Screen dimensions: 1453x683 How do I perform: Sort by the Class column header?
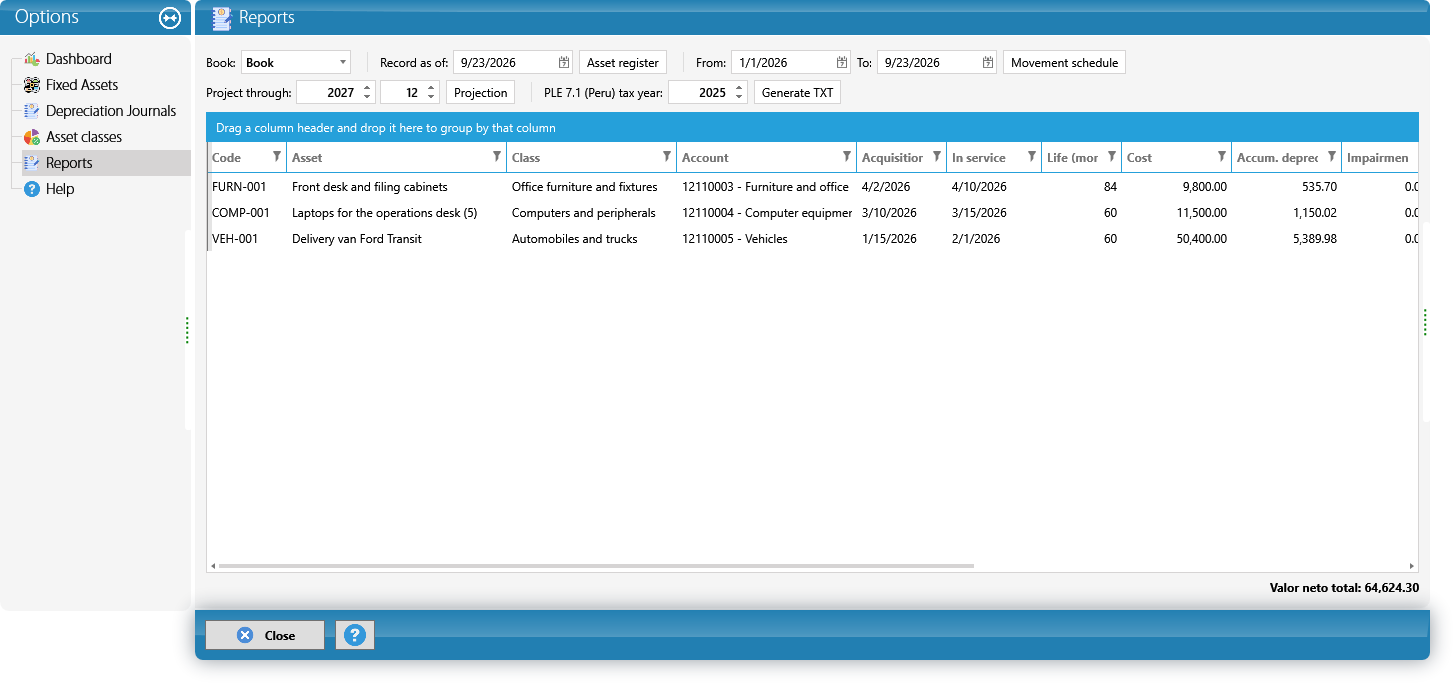click(526, 157)
